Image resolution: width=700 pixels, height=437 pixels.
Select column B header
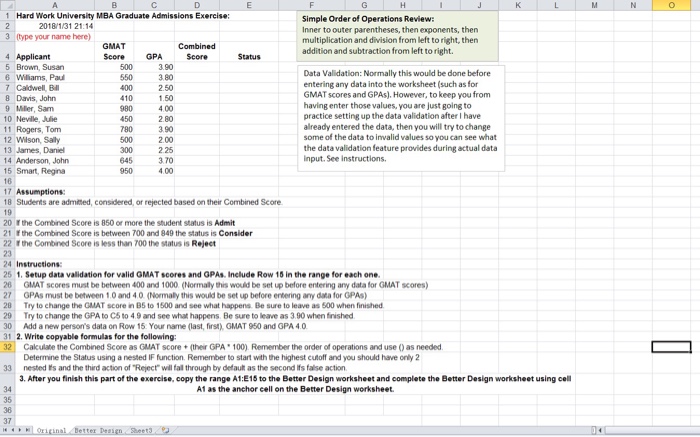pos(114,5)
